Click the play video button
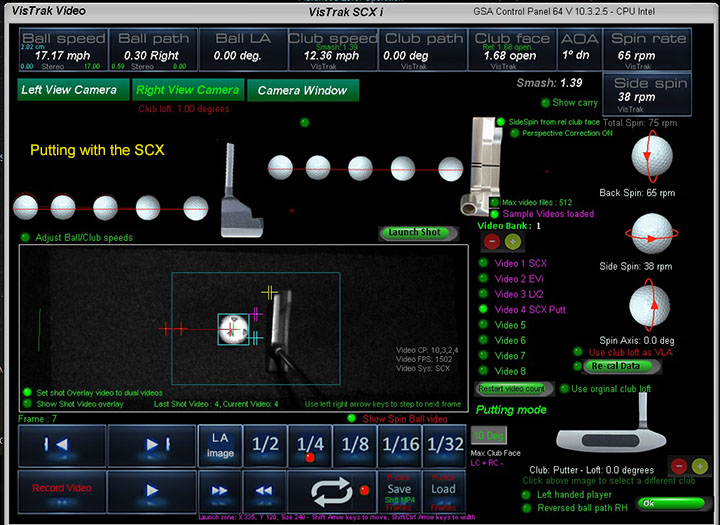Screen dimensions: 720x525 (152, 491)
